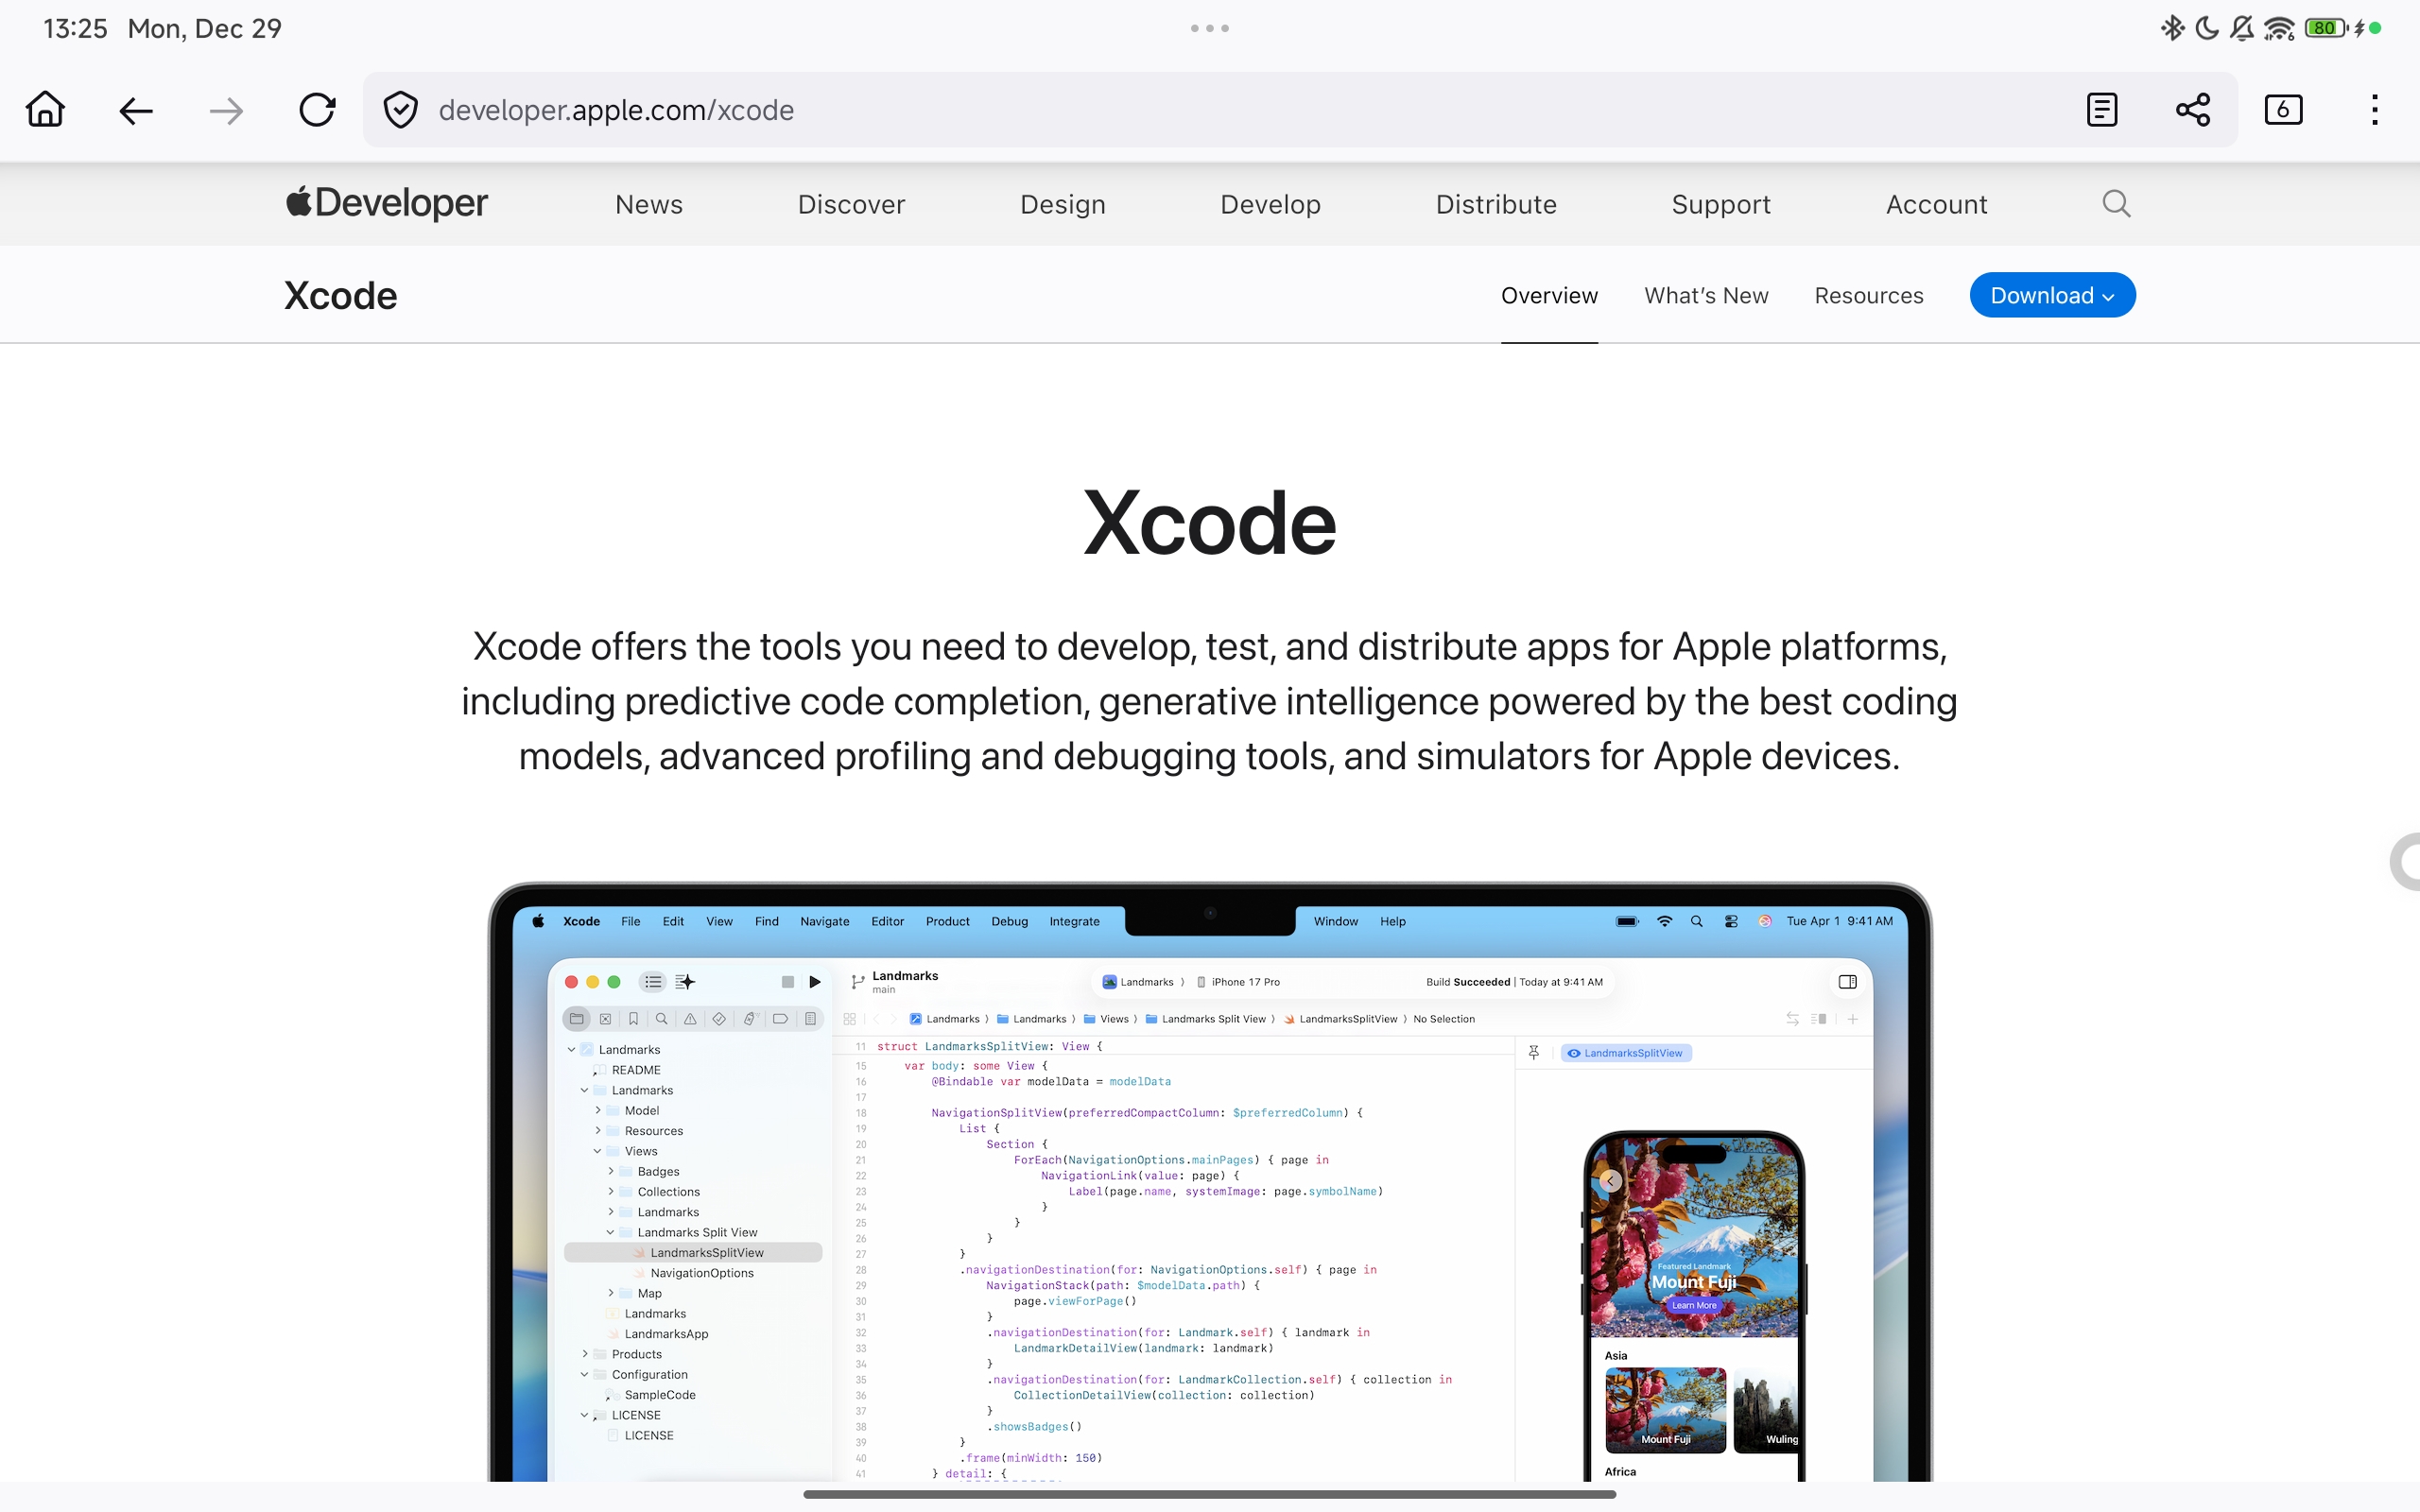Image resolution: width=2420 pixels, height=1512 pixels.
Task: Click the horizontal scrollbar at page bottom
Action: pyautogui.click(x=1209, y=1494)
